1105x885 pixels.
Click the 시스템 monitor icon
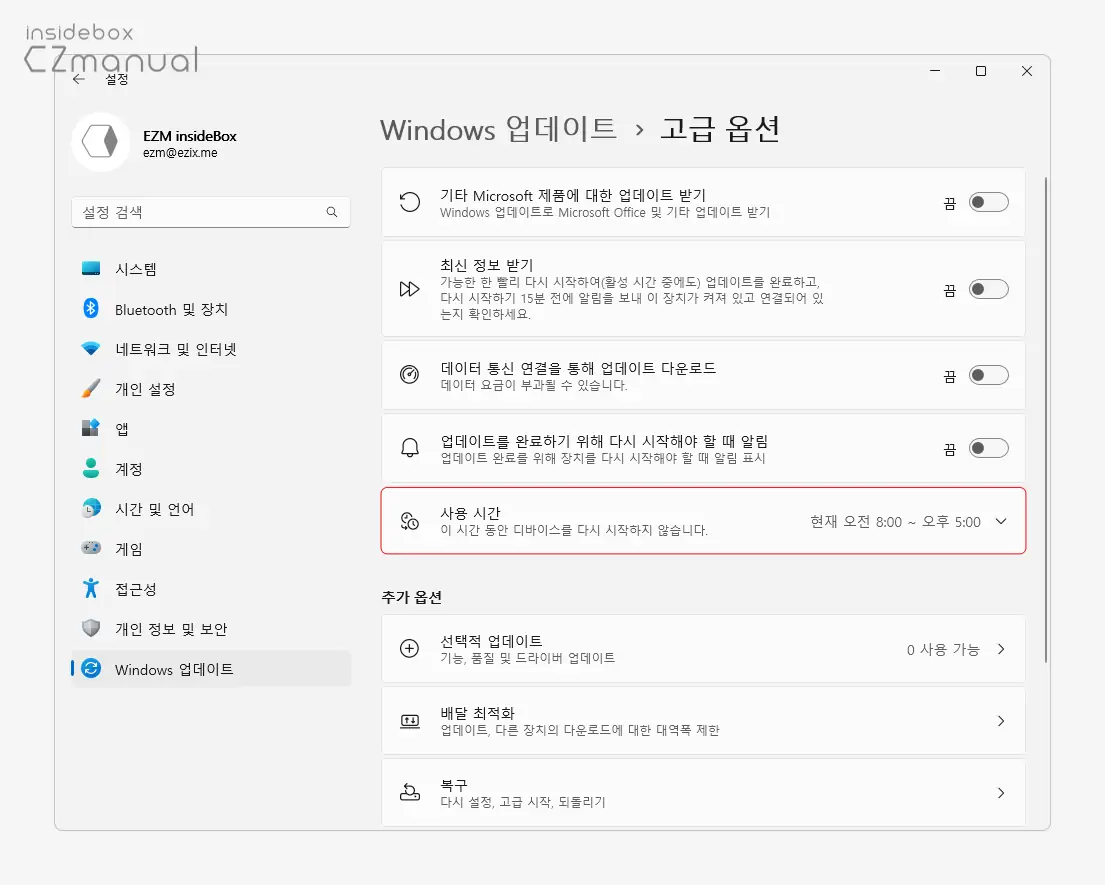pyautogui.click(x=91, y=268)
